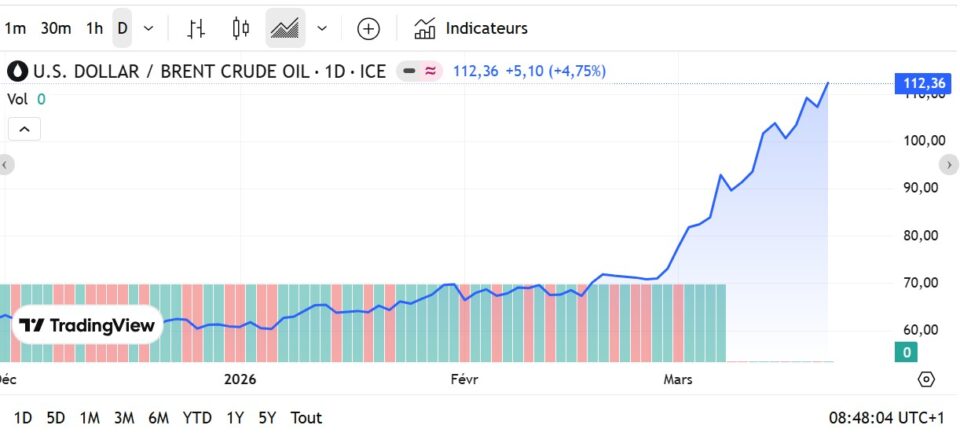The height and width of the screenshot is (436, 960).
Task: Select the YTD date range
Action: tap(197, 417)
